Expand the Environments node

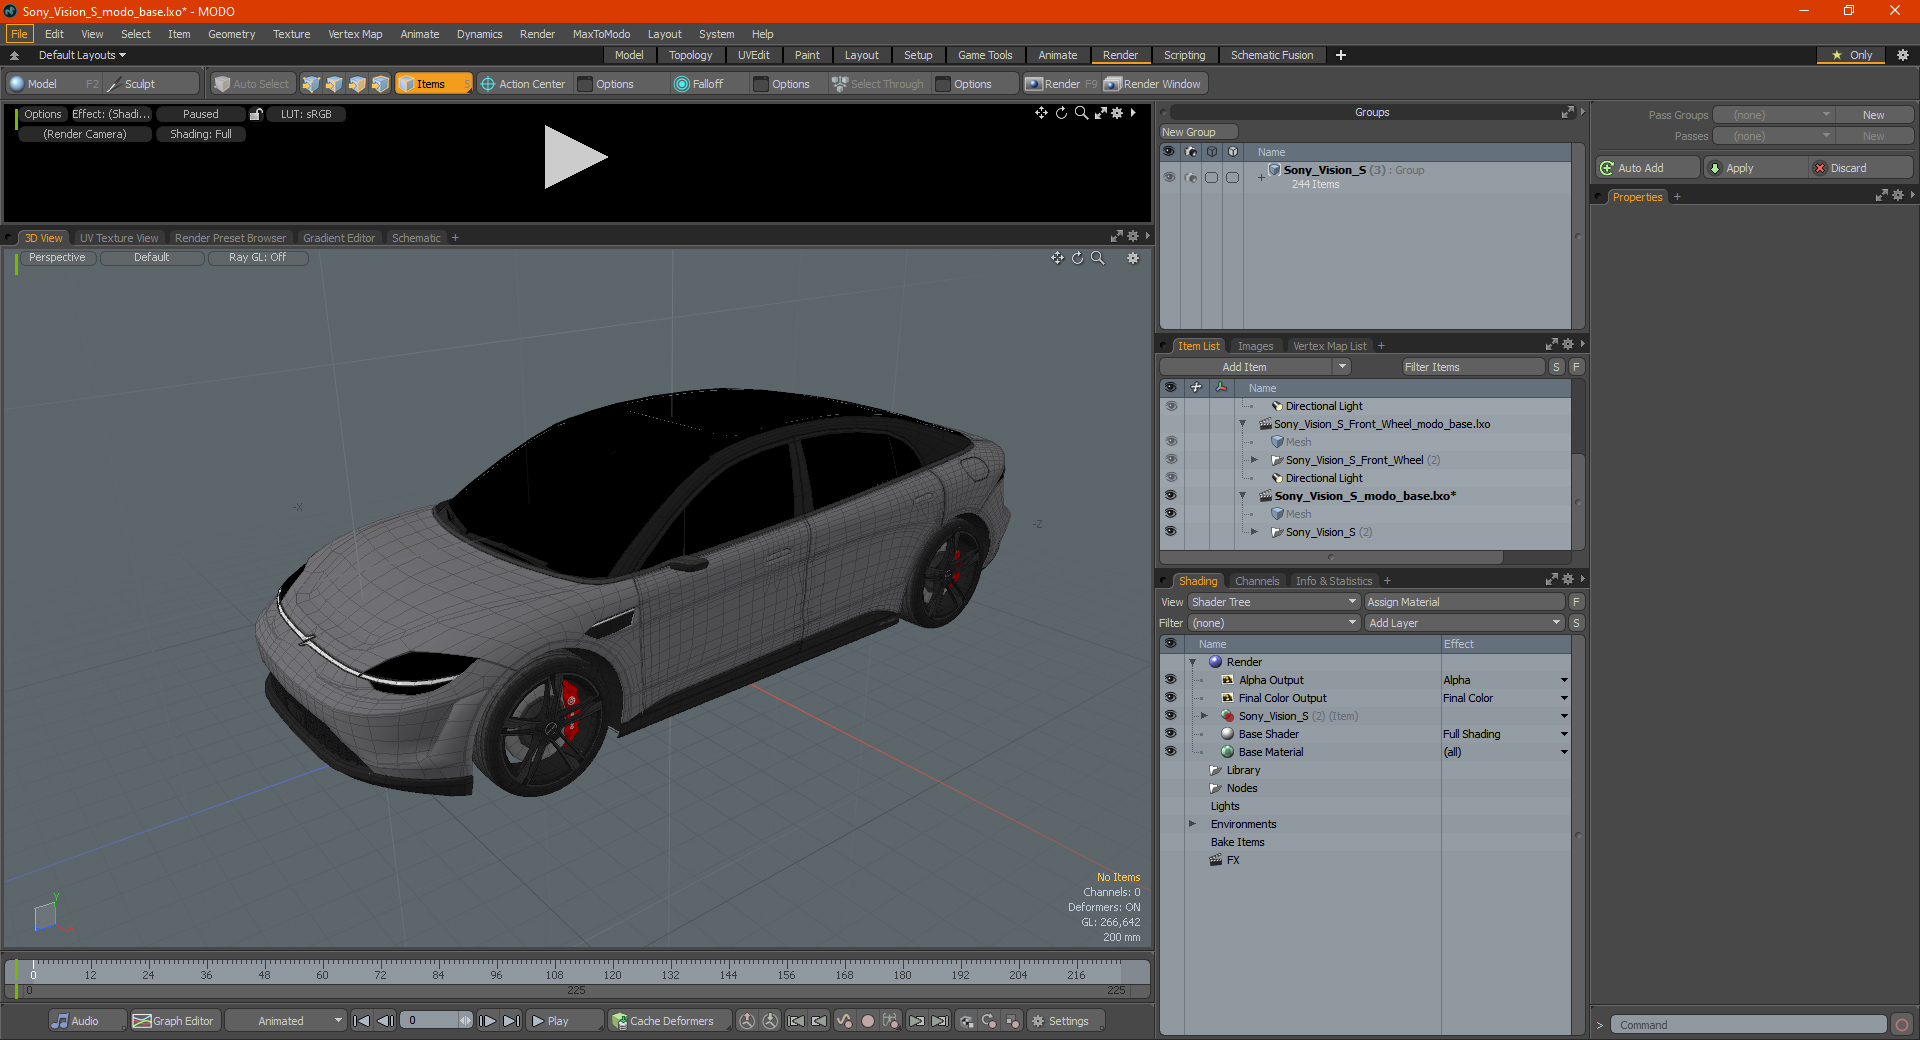[1192, 824]
